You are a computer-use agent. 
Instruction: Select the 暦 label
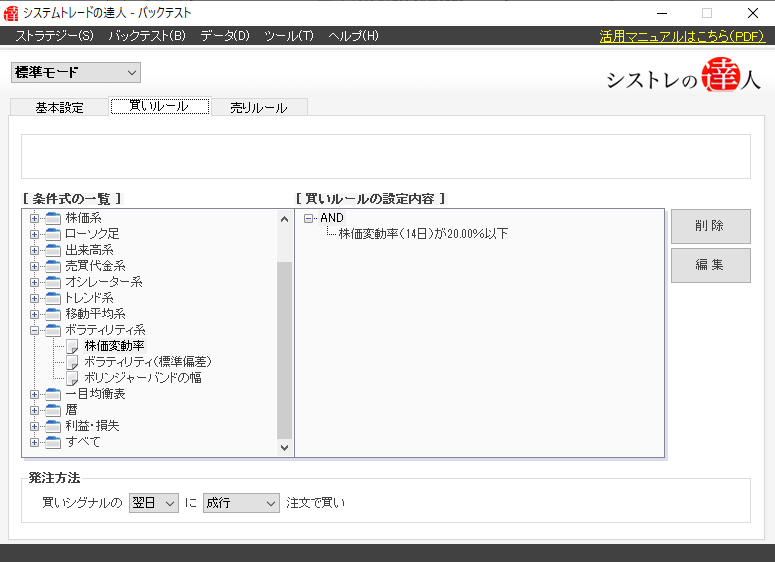click(x=72, y=410)
